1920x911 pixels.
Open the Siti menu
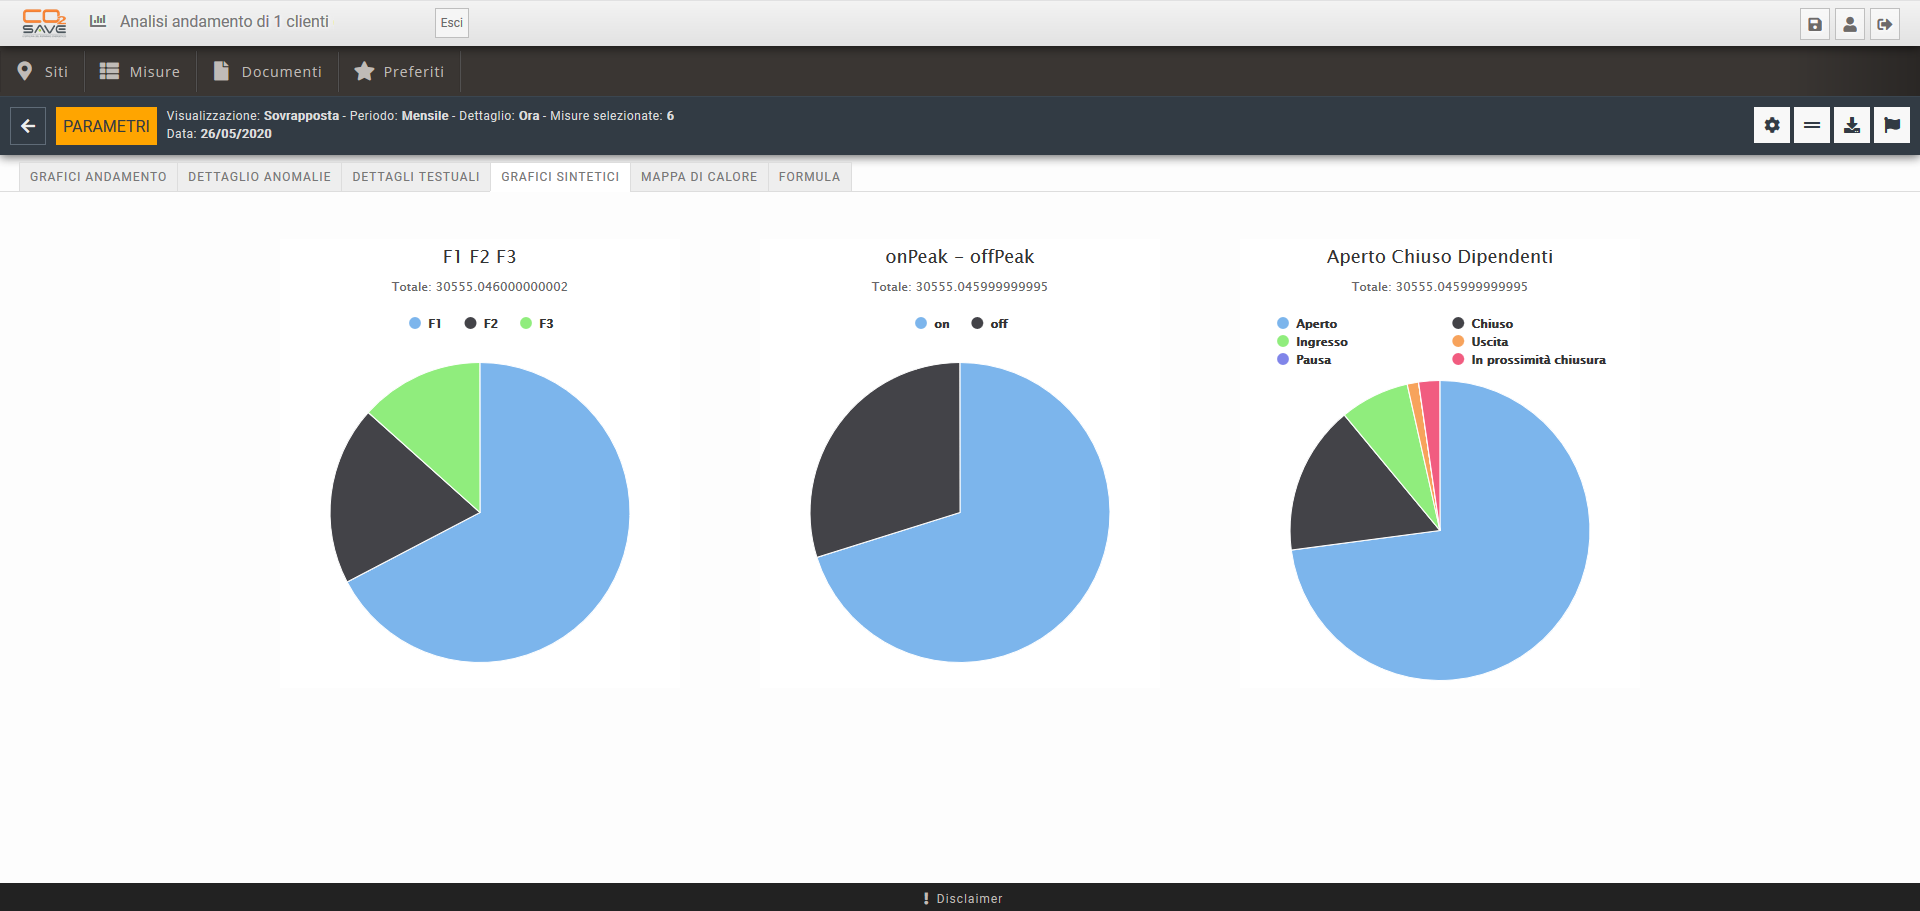[43, 71]
